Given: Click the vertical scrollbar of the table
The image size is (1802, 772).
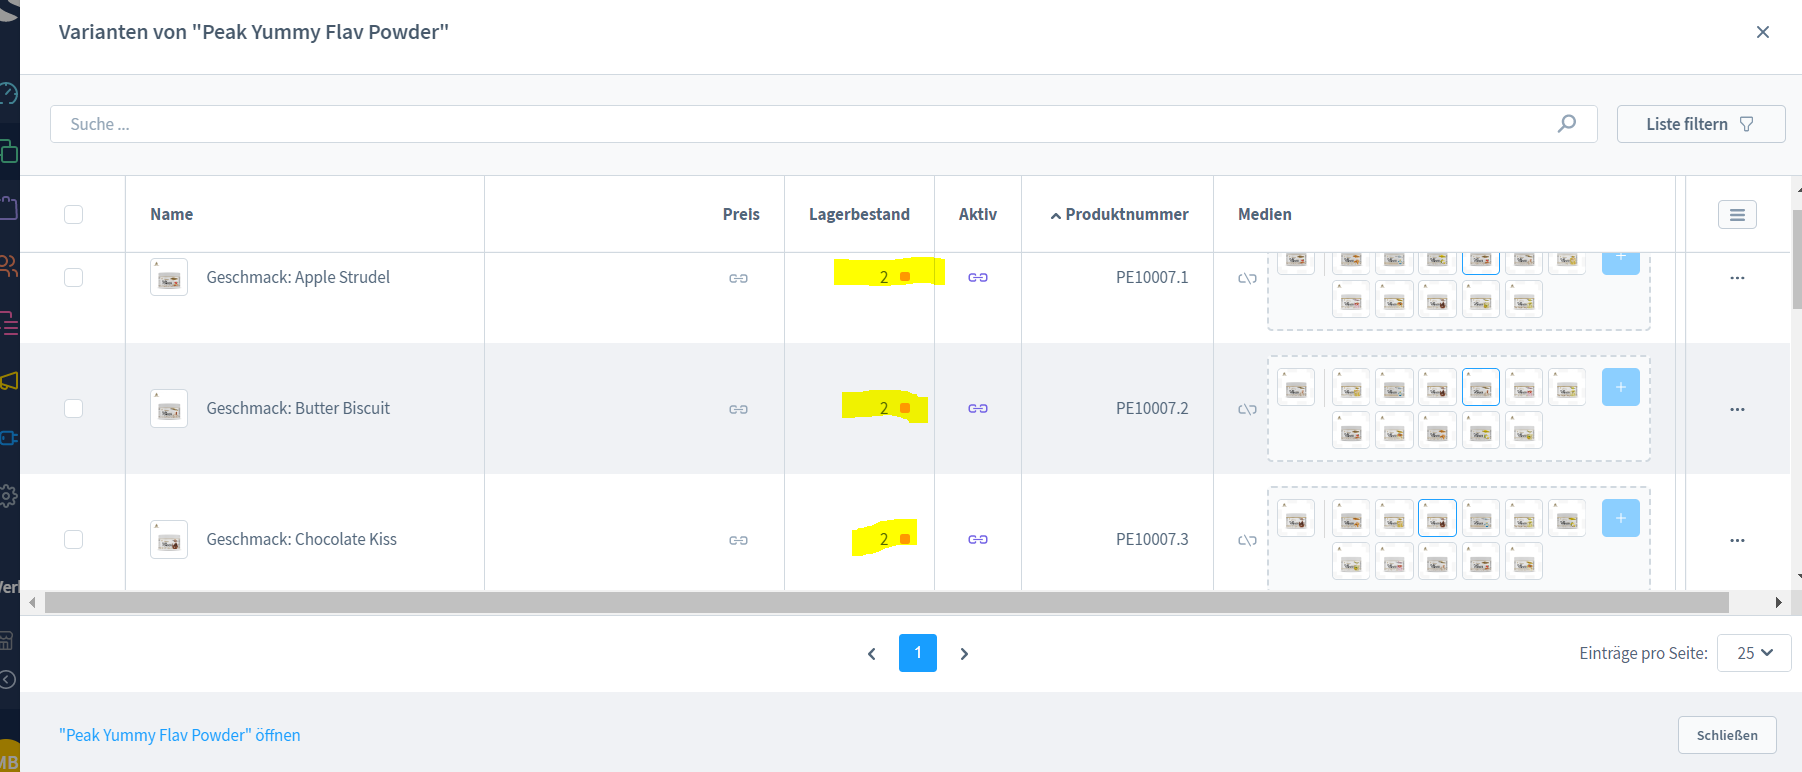Looking at the screenshot, I should pos(1796,260).
